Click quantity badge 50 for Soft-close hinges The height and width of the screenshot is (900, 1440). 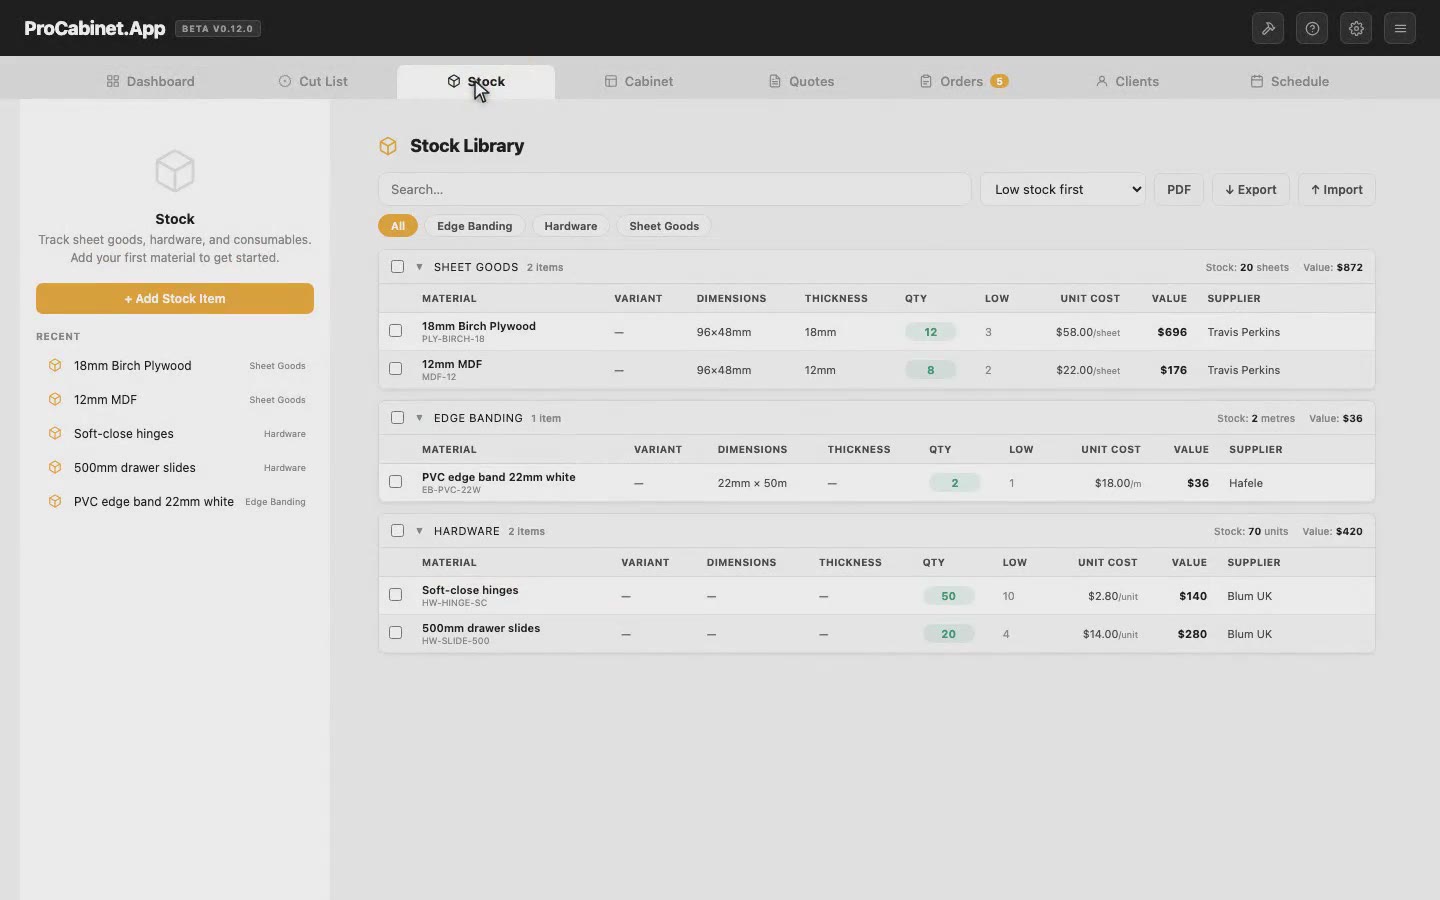(949, 596)
